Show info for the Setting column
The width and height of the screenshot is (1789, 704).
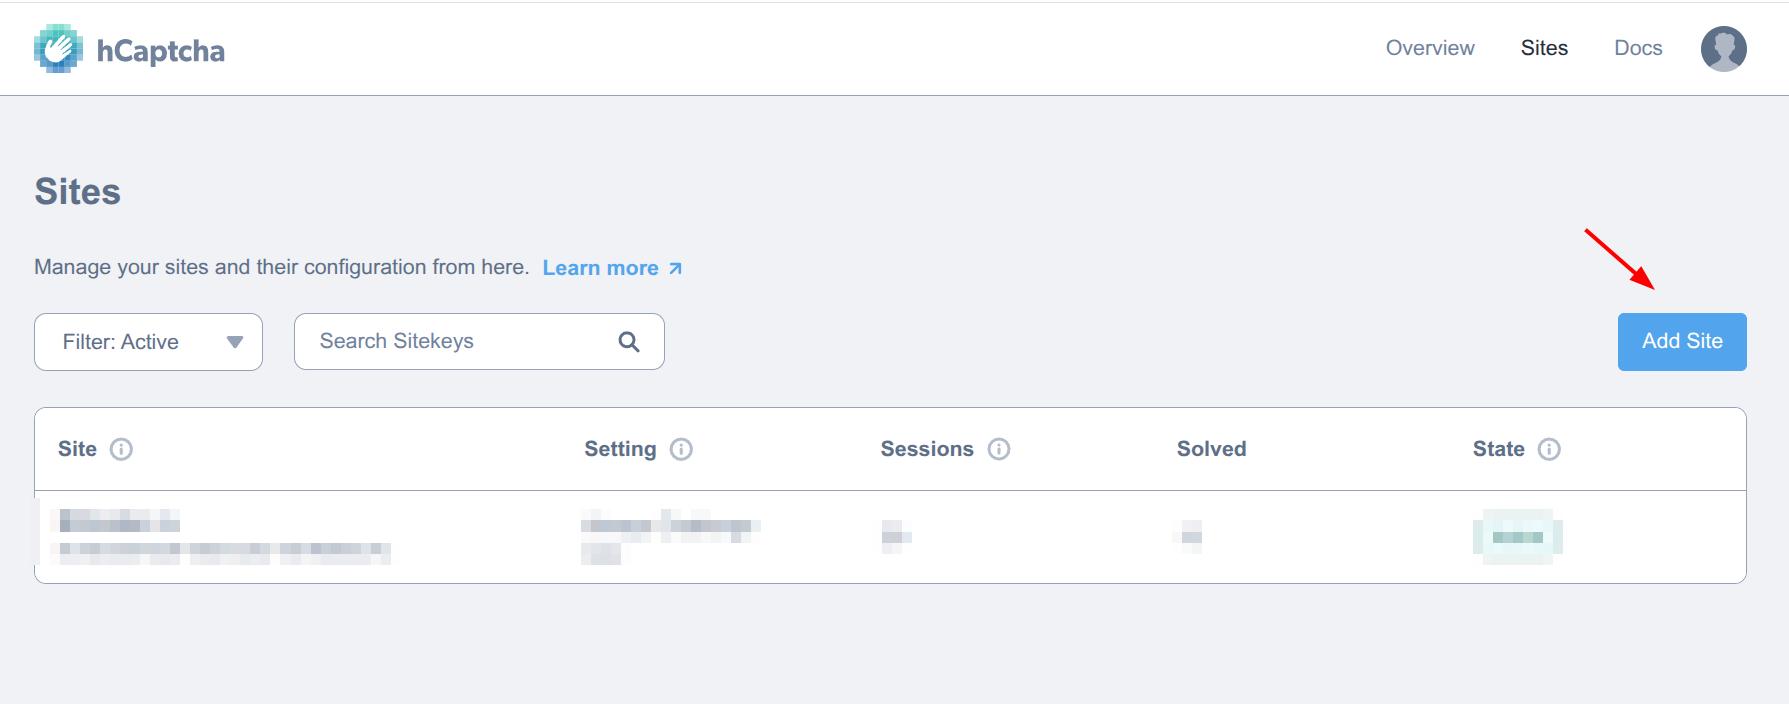[681, 449]
